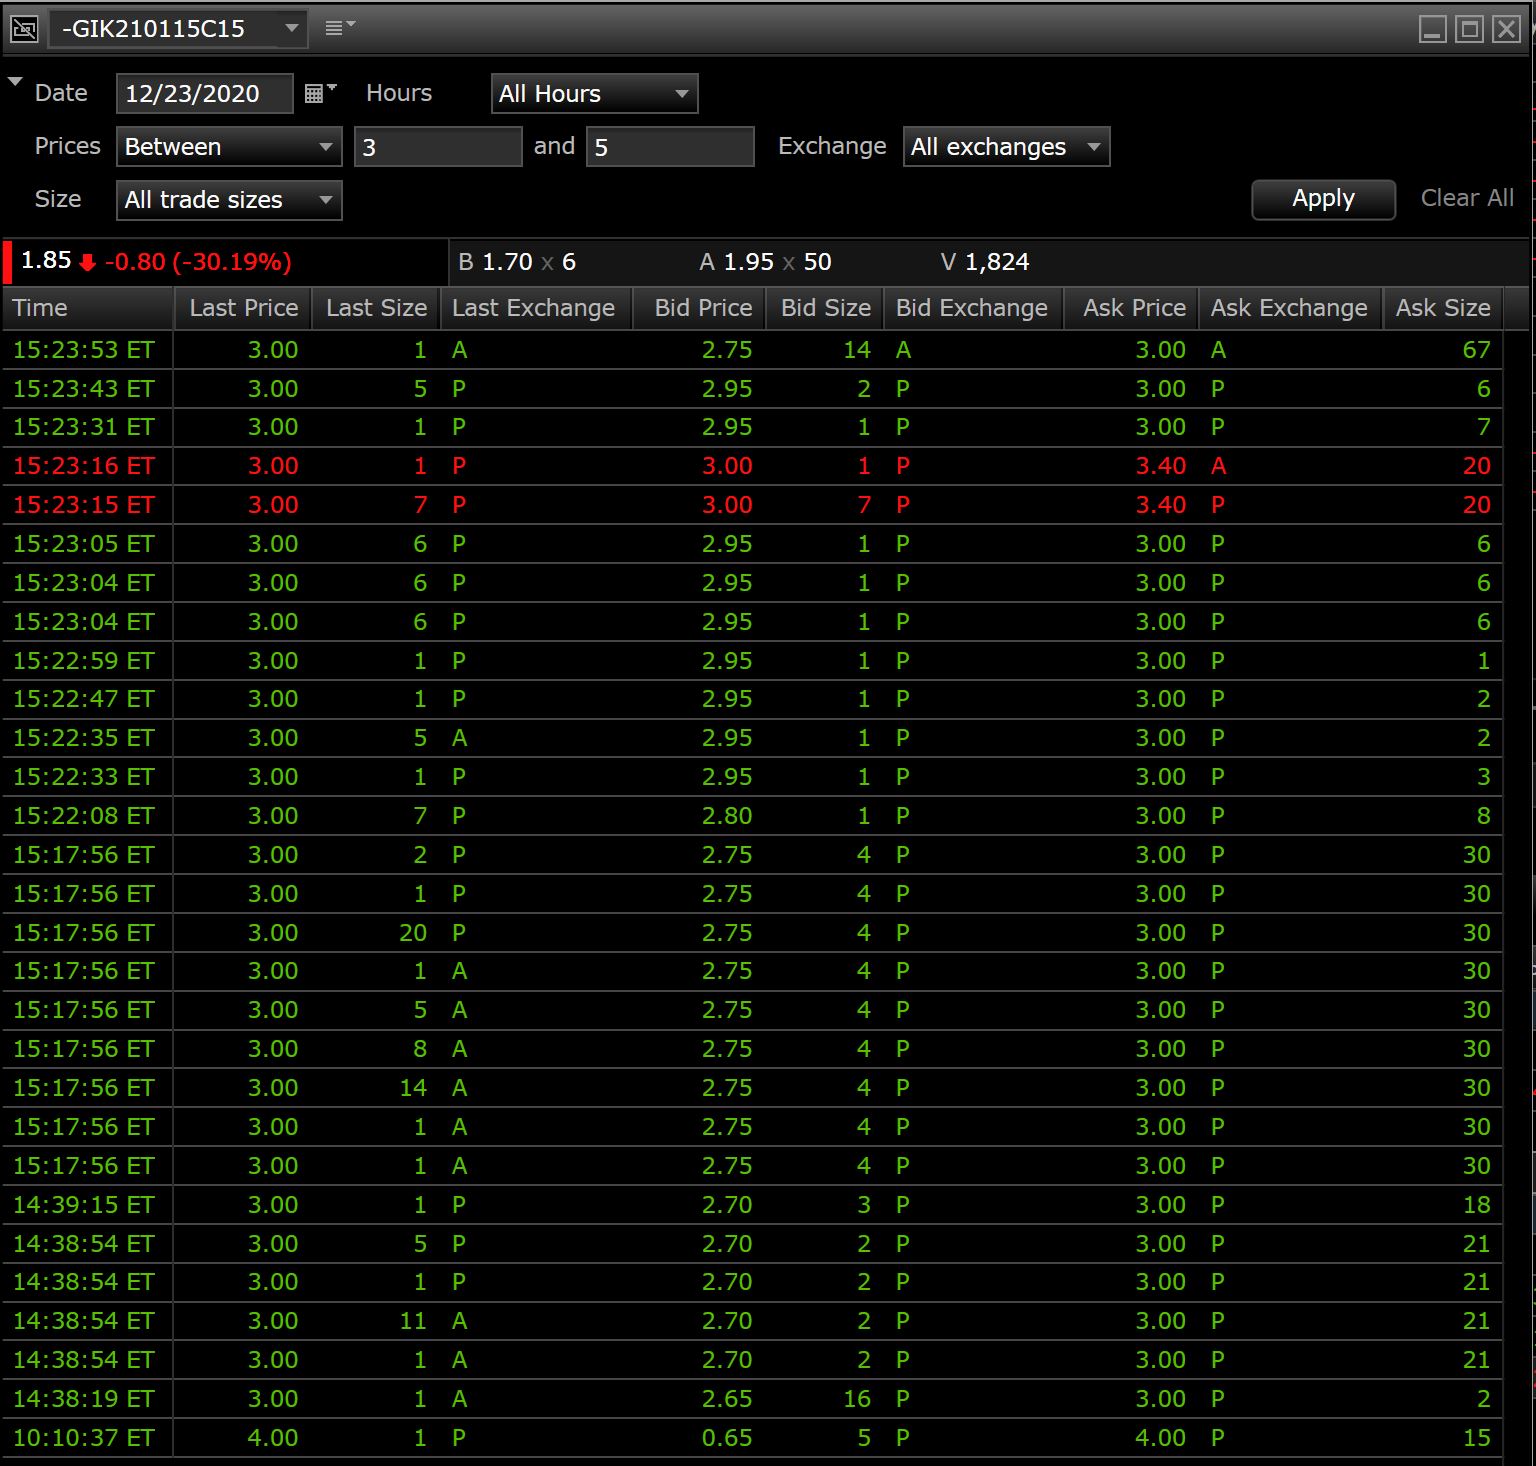Click Clear All filters

coord(1467,198)
